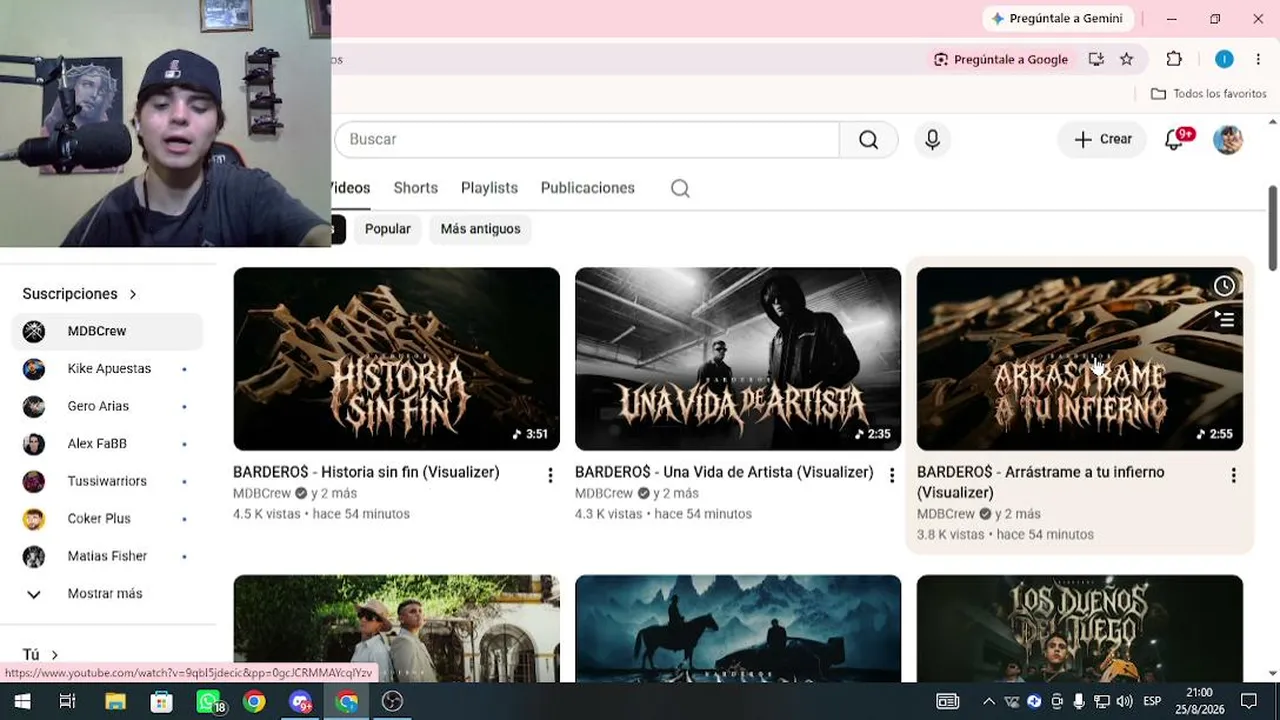Open Microsoft Store from the taskbar
The width and height of the screenshot is (1280, 720).
tap(161, 702)
